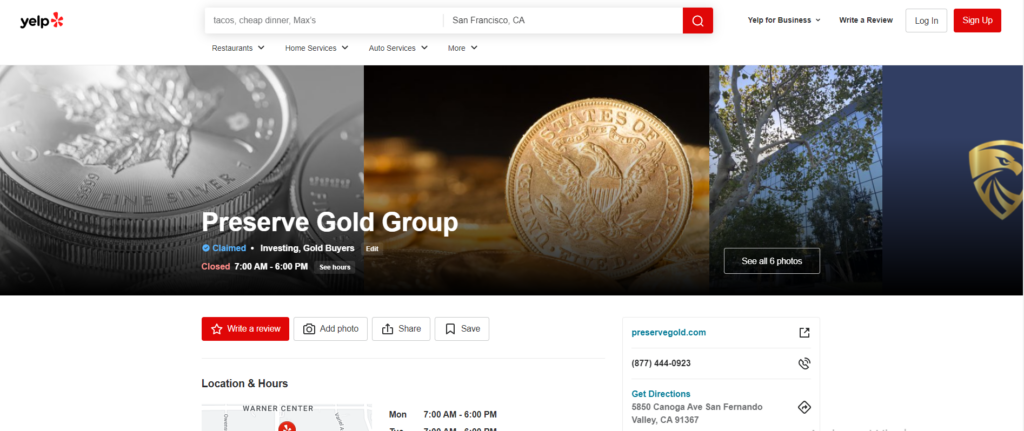1024x431 pixels.
Task: Click the red Closed status text
Action: tap(216, 266)
